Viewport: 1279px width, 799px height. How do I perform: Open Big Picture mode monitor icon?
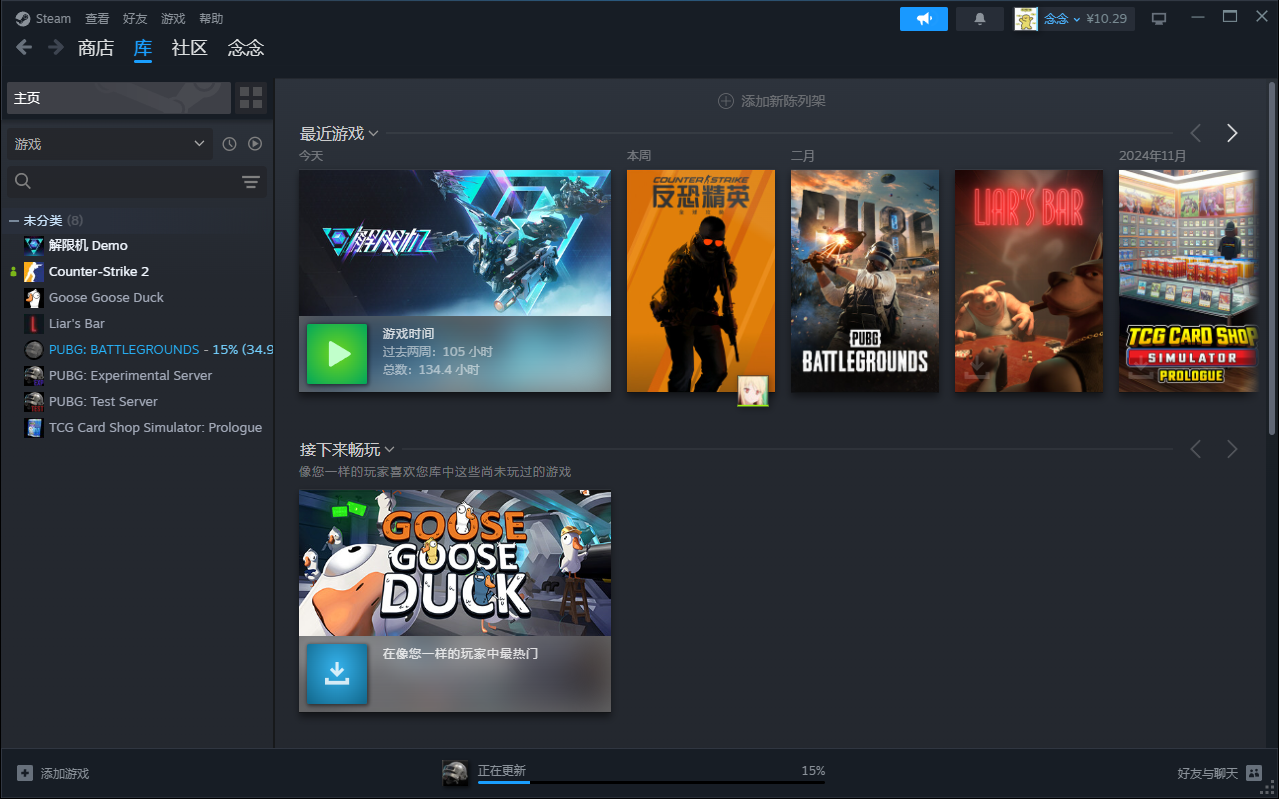pyautogui.click(x=1159, y=19)
